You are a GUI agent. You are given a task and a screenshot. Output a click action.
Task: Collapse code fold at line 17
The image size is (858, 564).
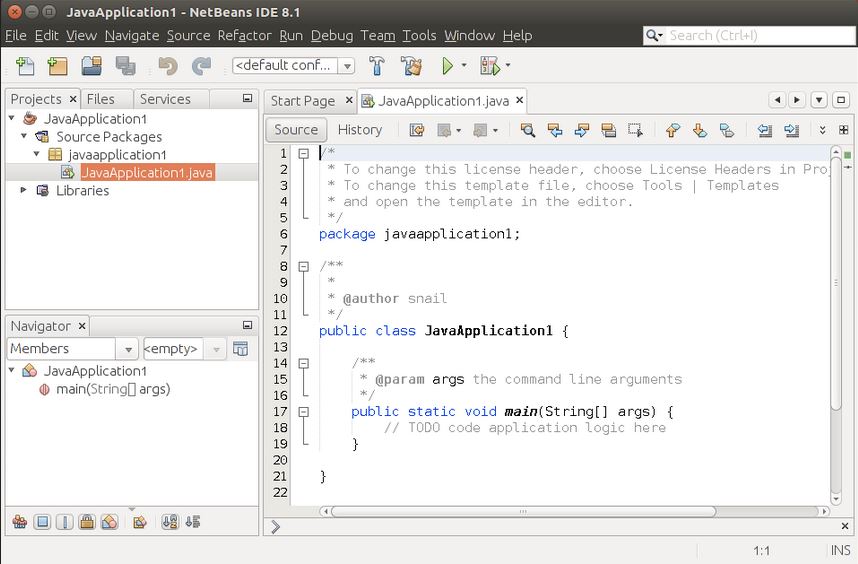304,412
